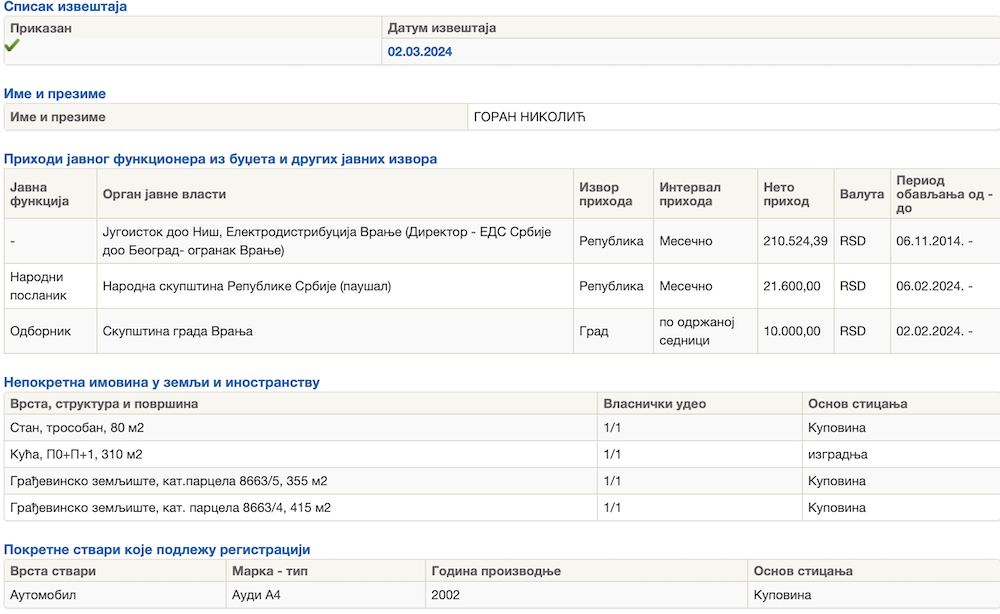Click the green checkmark under Приказан
Image resolution: width=1000 pixels, height=614 pixels.
point(12,46)
